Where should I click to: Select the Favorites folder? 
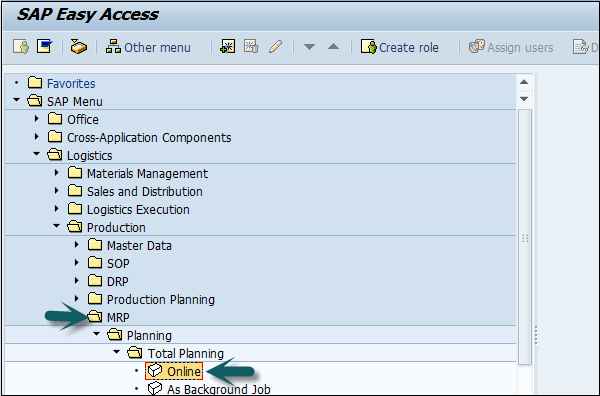point(71,83)
